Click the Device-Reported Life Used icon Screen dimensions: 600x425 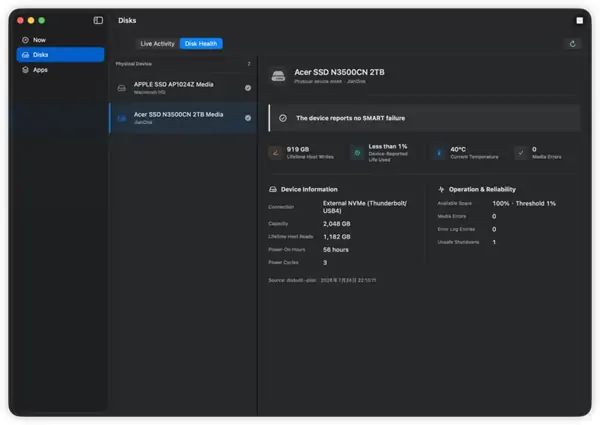[x=357, y=153]
